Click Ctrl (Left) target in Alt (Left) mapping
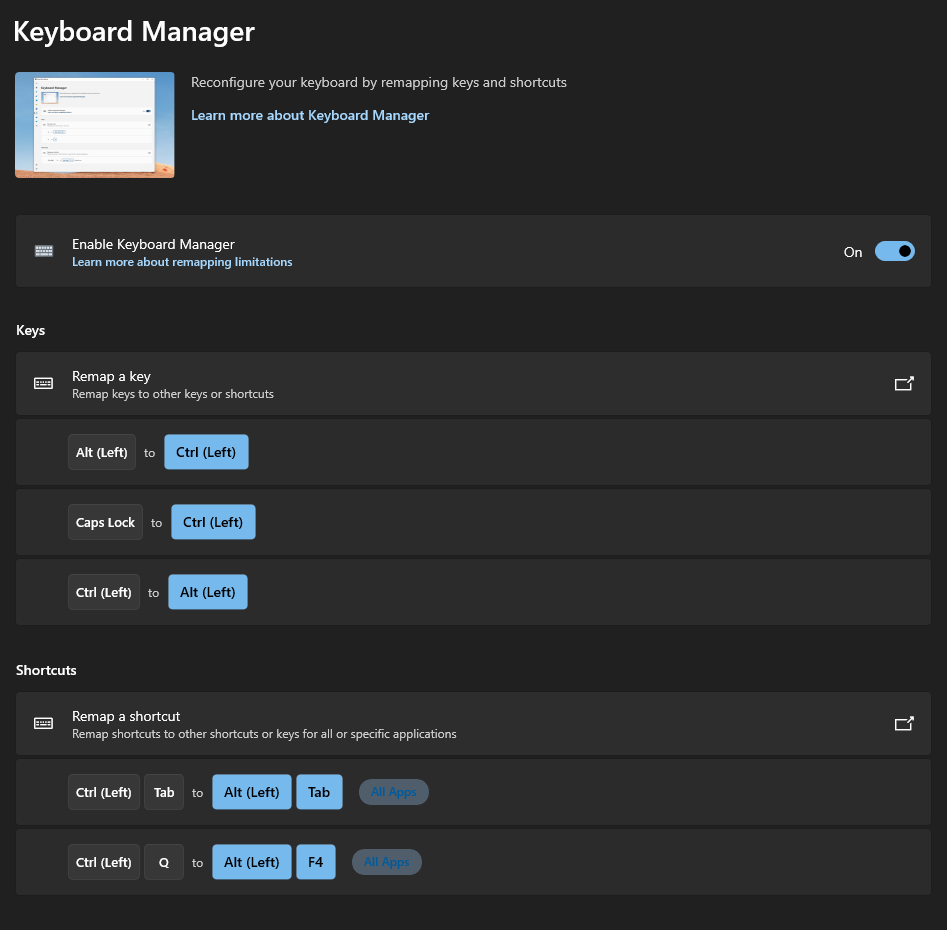947x930 pixels. pyautogui.click(x=206, y=452)
